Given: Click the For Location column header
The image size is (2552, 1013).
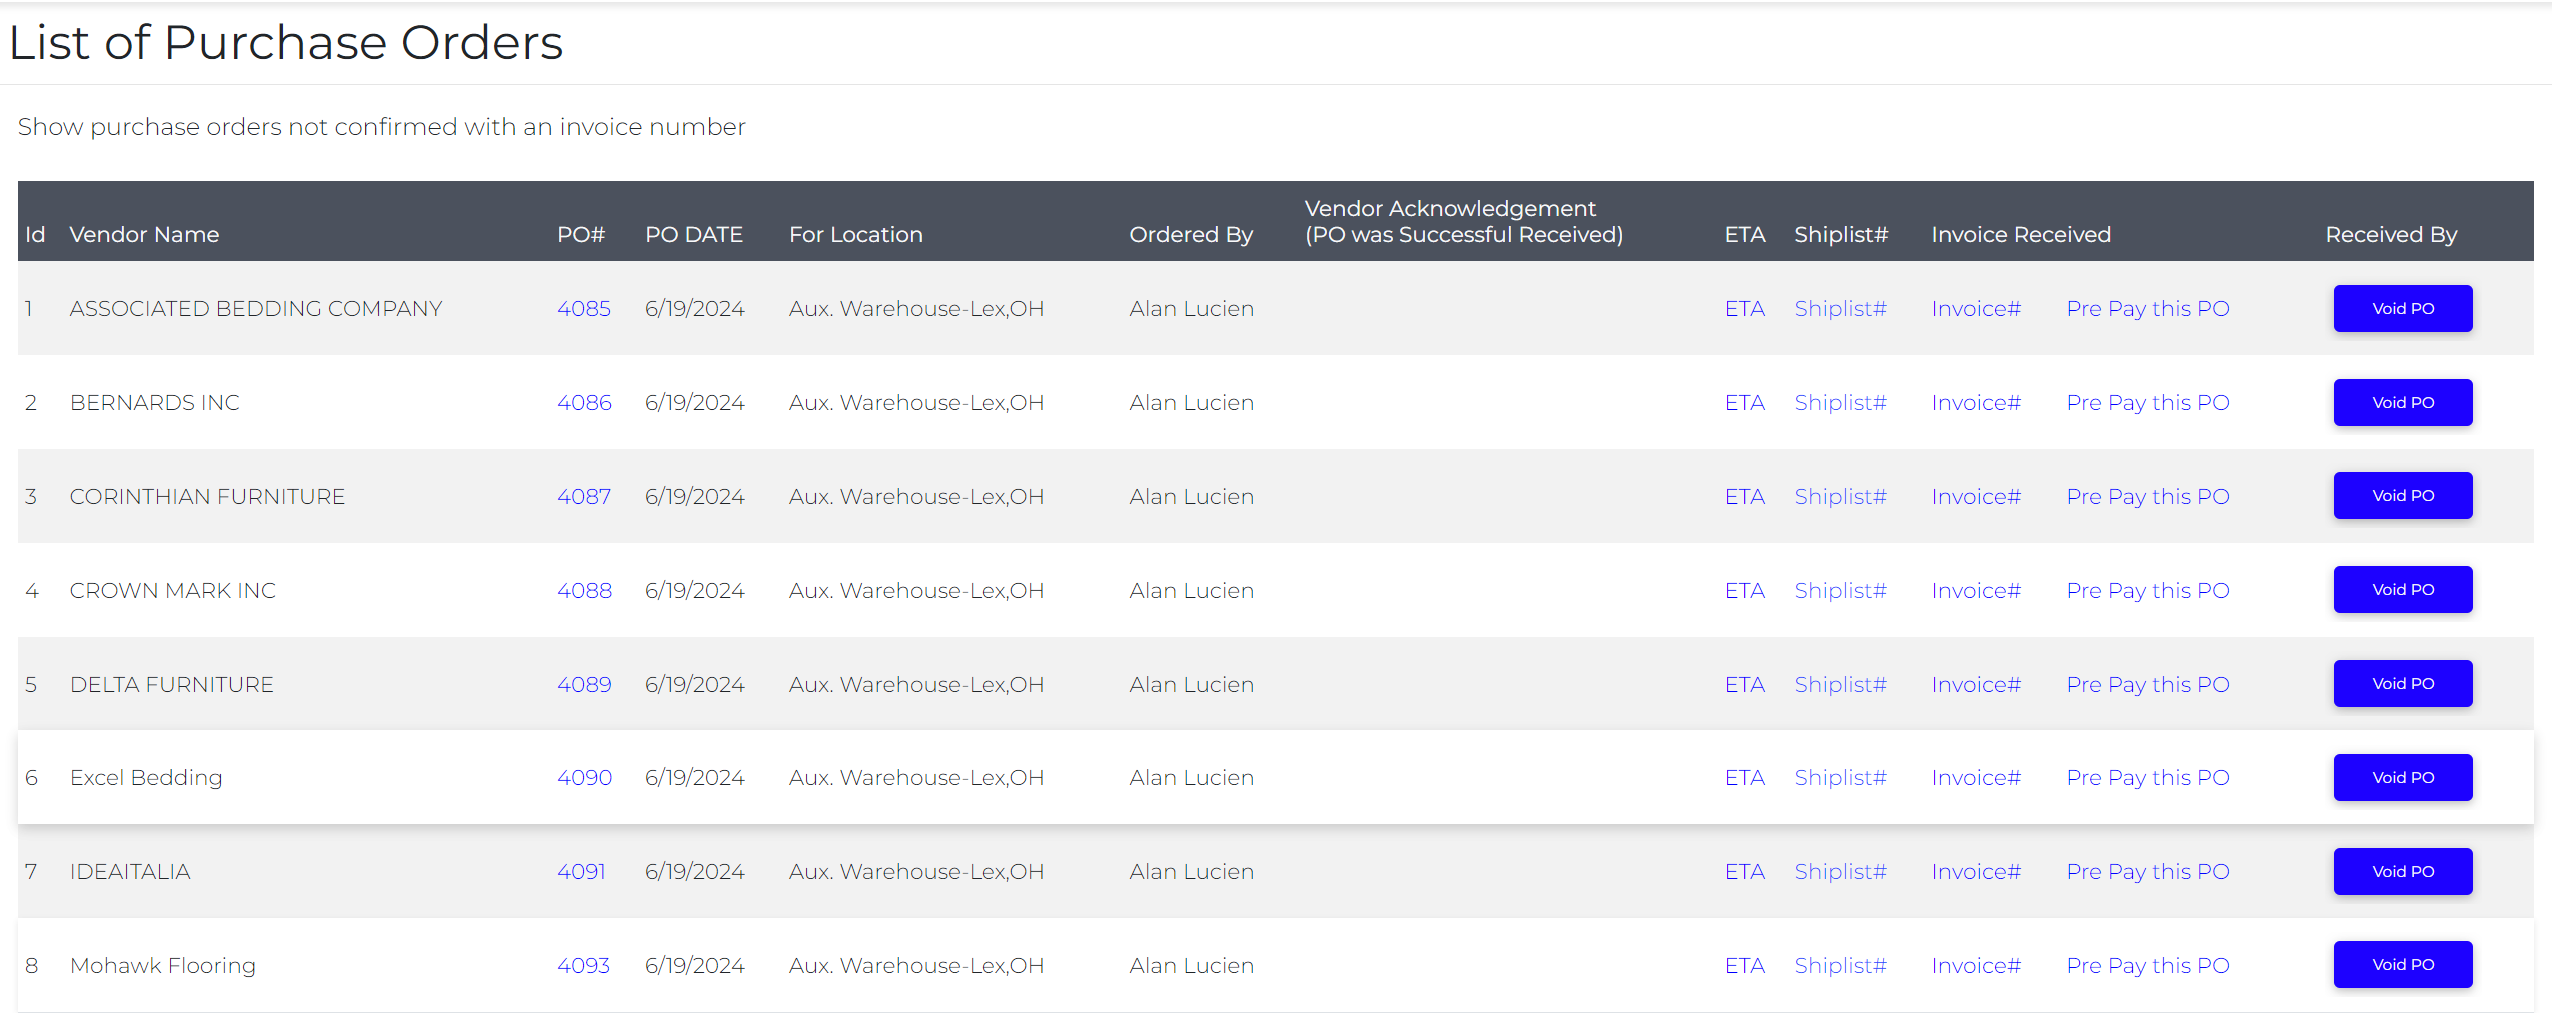Looking at the screenshot, I should pyautogui.click(x=856, y=234).
